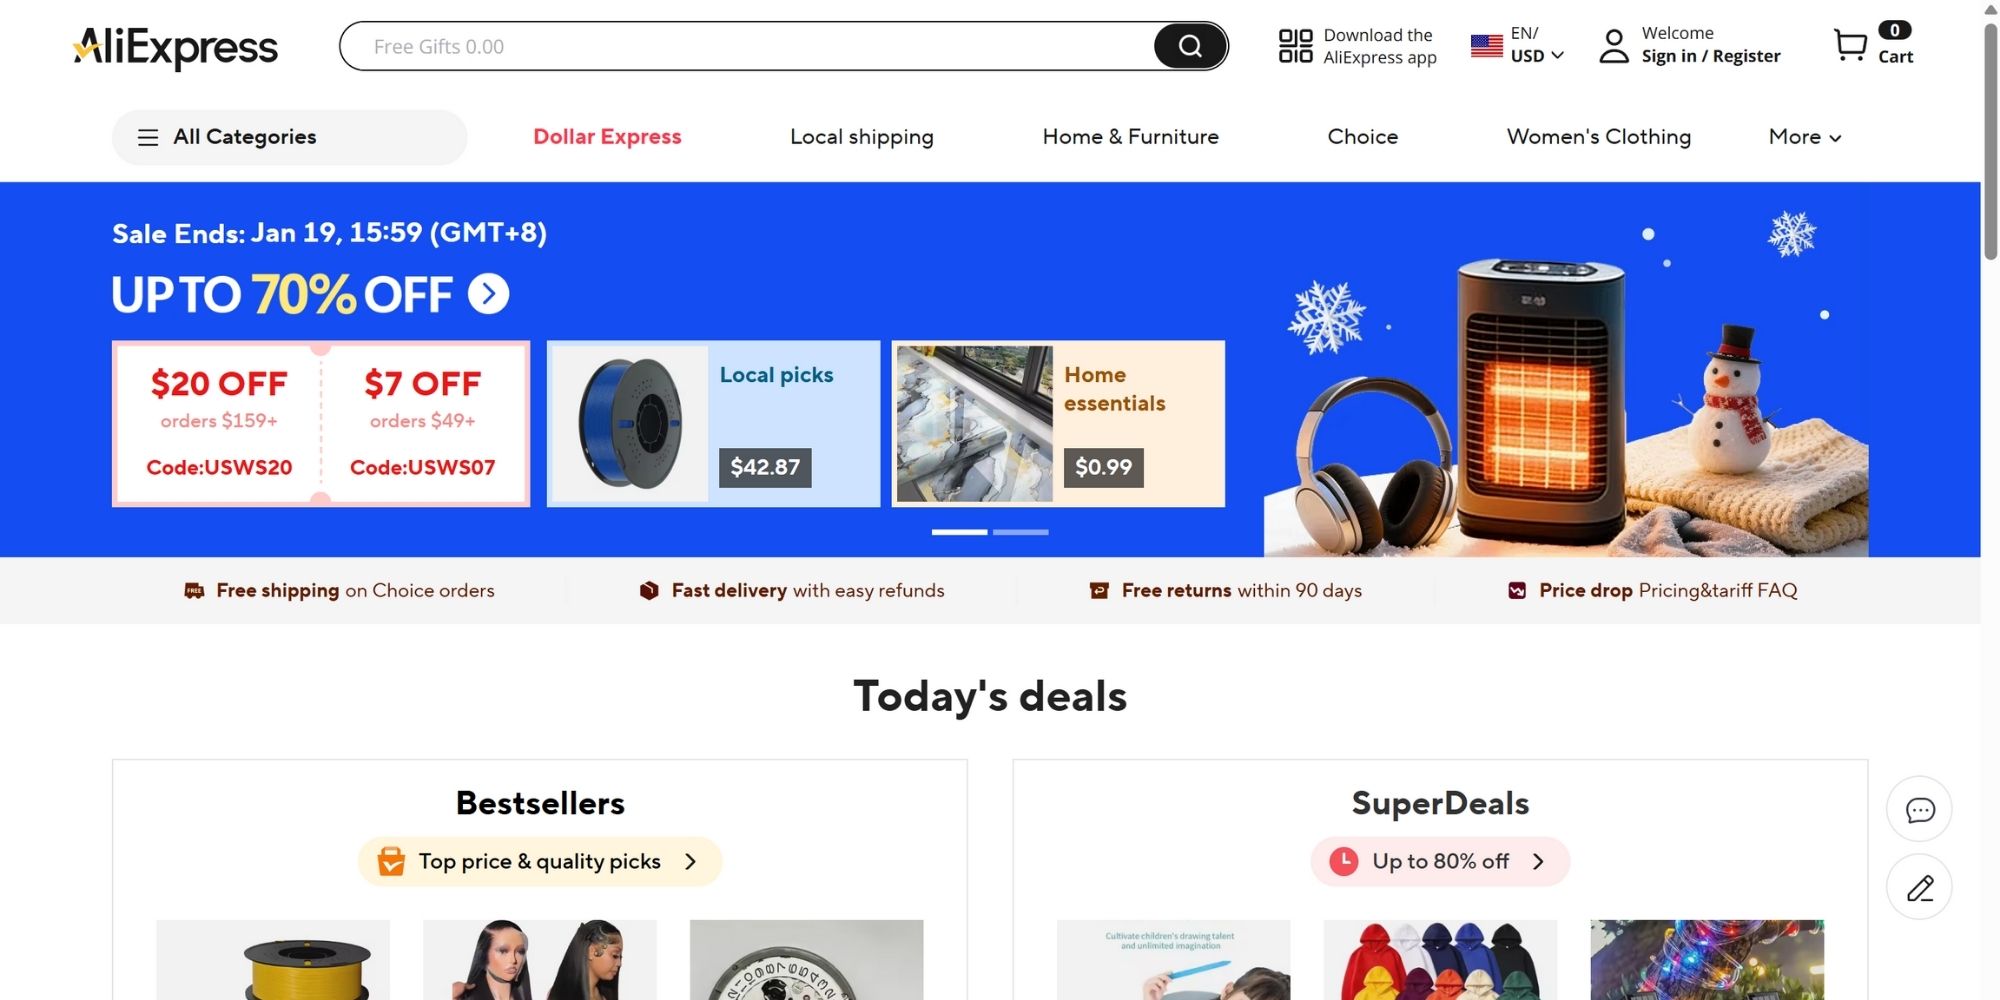The width and height of the screenshot is (2000, 1000).
Task: Open the chat support bubble icon
Action: pyautogui.click(x=1919, y=809)
